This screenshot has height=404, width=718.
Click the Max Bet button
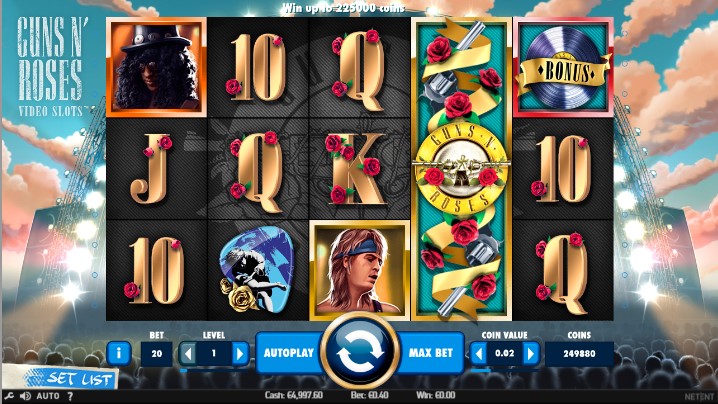(x=430, y=353)
